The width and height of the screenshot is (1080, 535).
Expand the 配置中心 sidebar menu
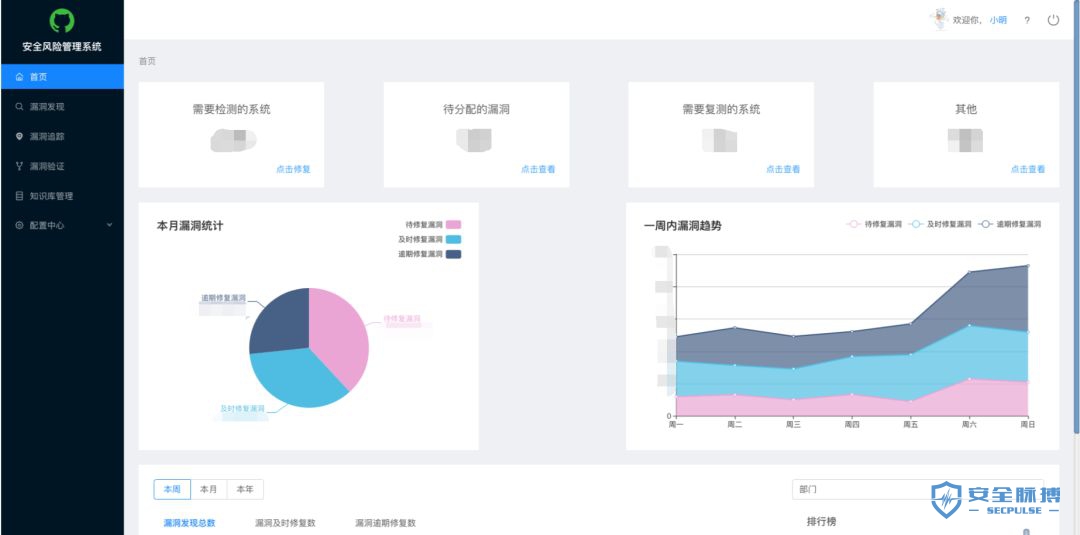click(x=62, y=226)
